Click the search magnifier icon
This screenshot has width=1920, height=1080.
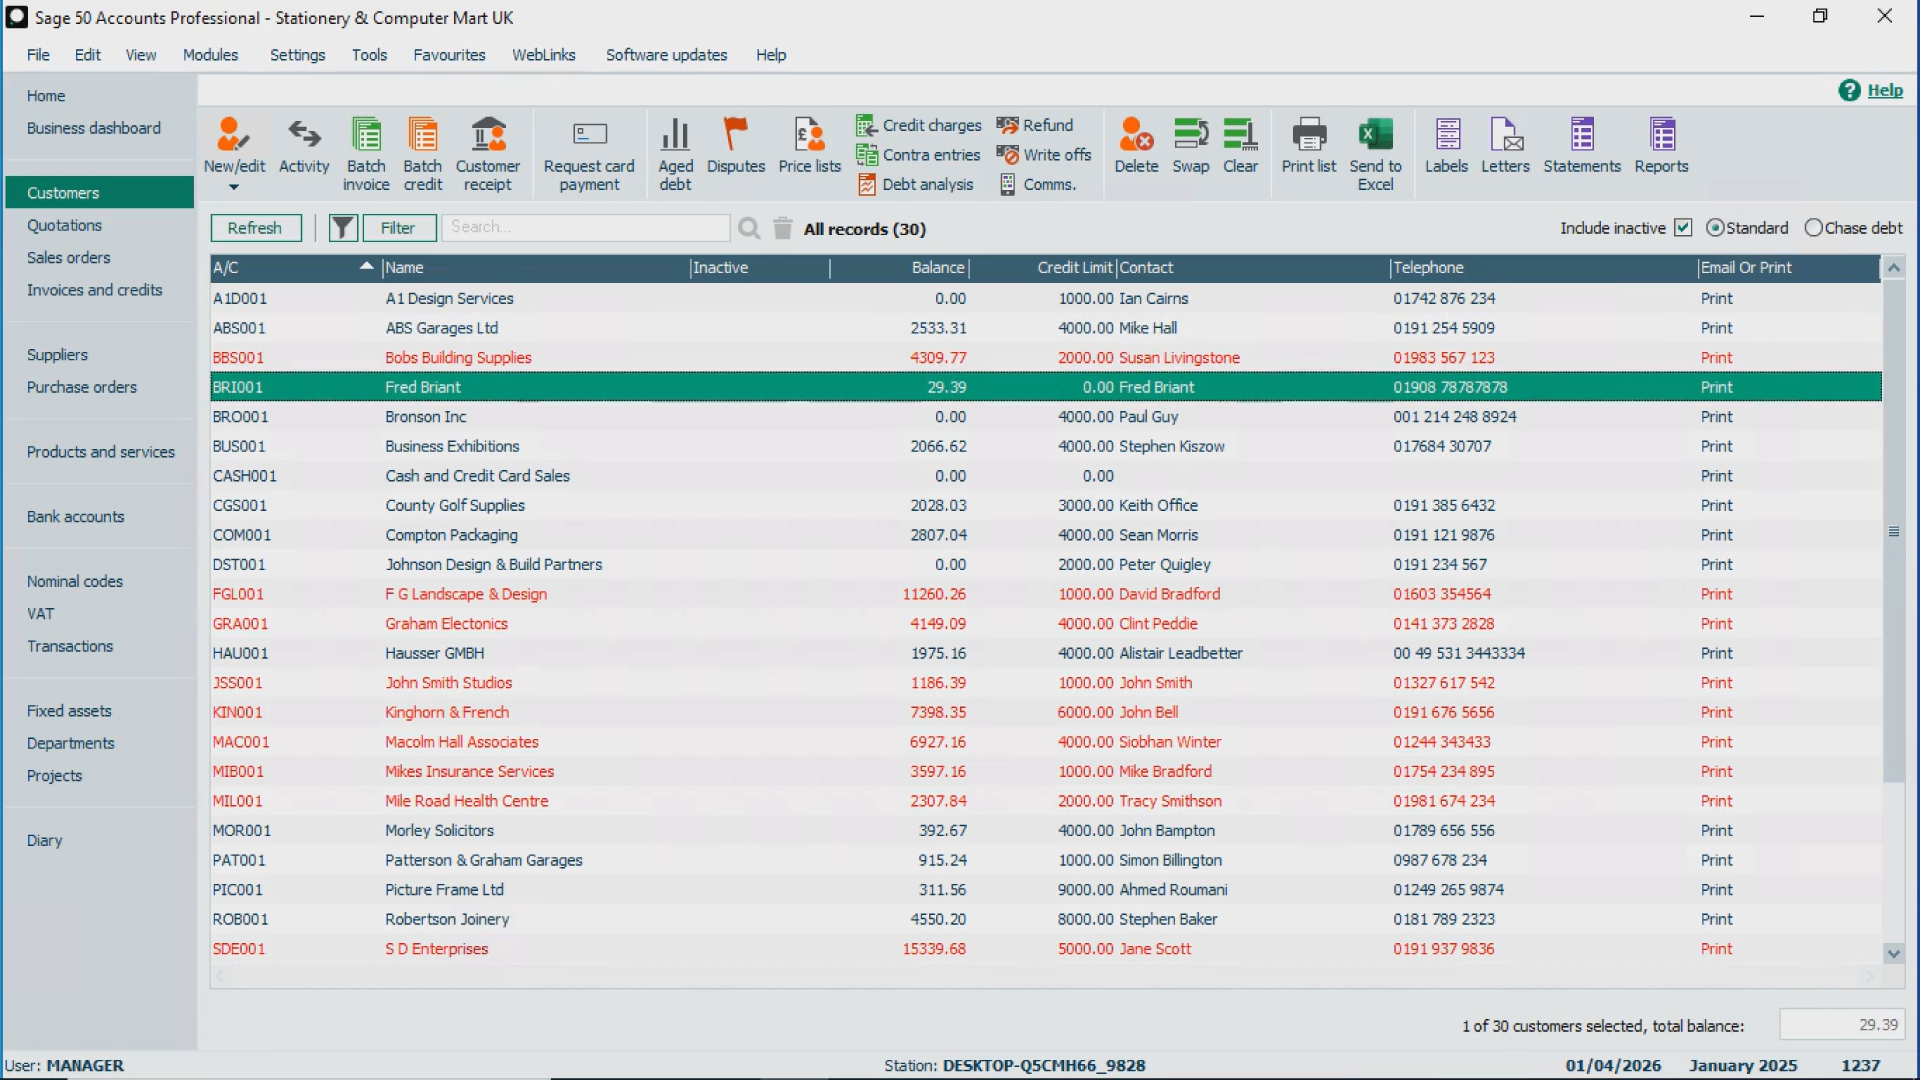[x=749, y=229]
